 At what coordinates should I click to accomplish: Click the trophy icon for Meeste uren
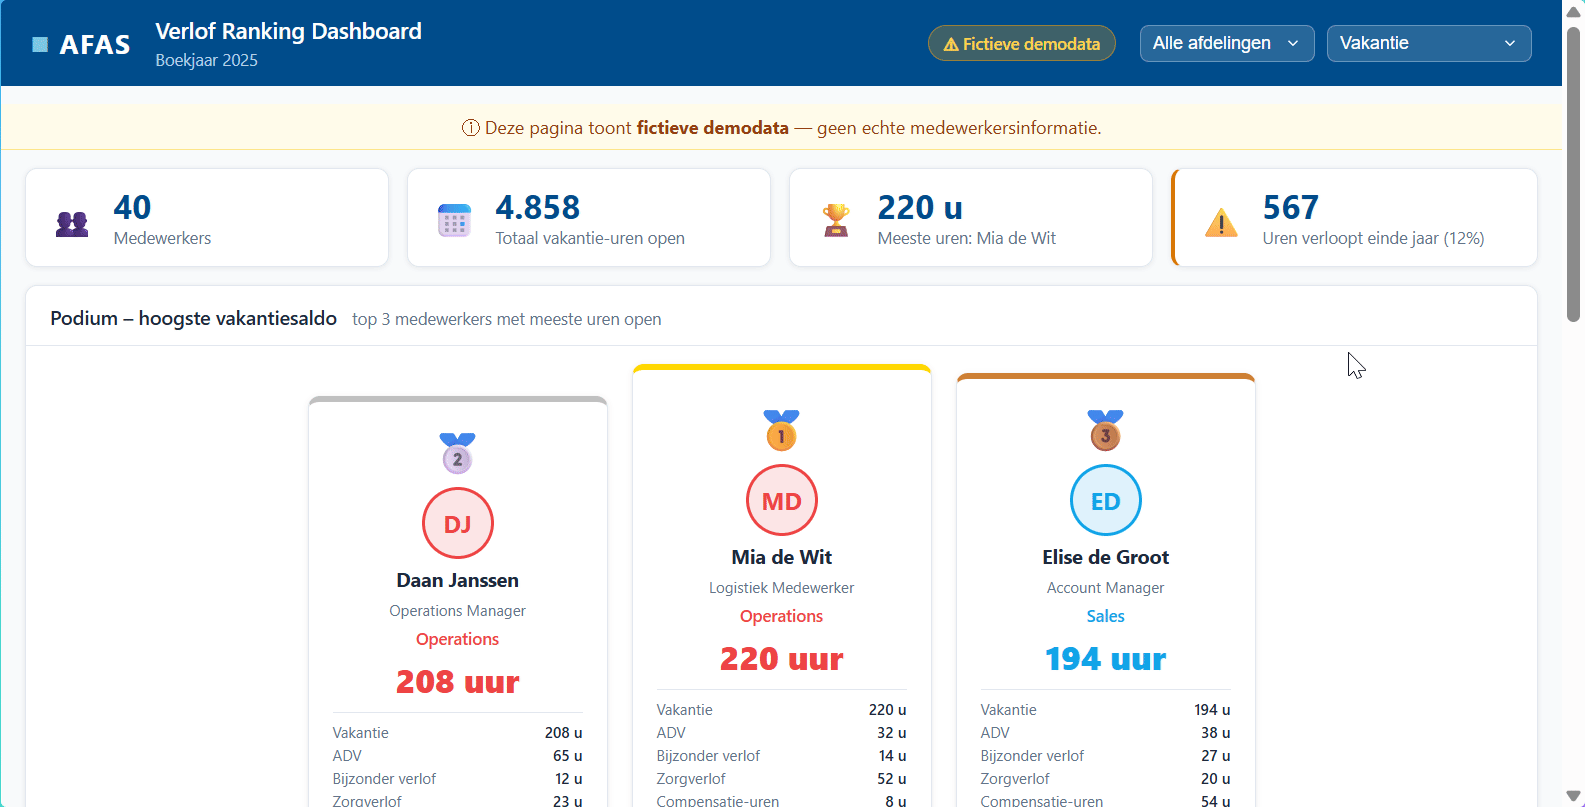(836, 220)
